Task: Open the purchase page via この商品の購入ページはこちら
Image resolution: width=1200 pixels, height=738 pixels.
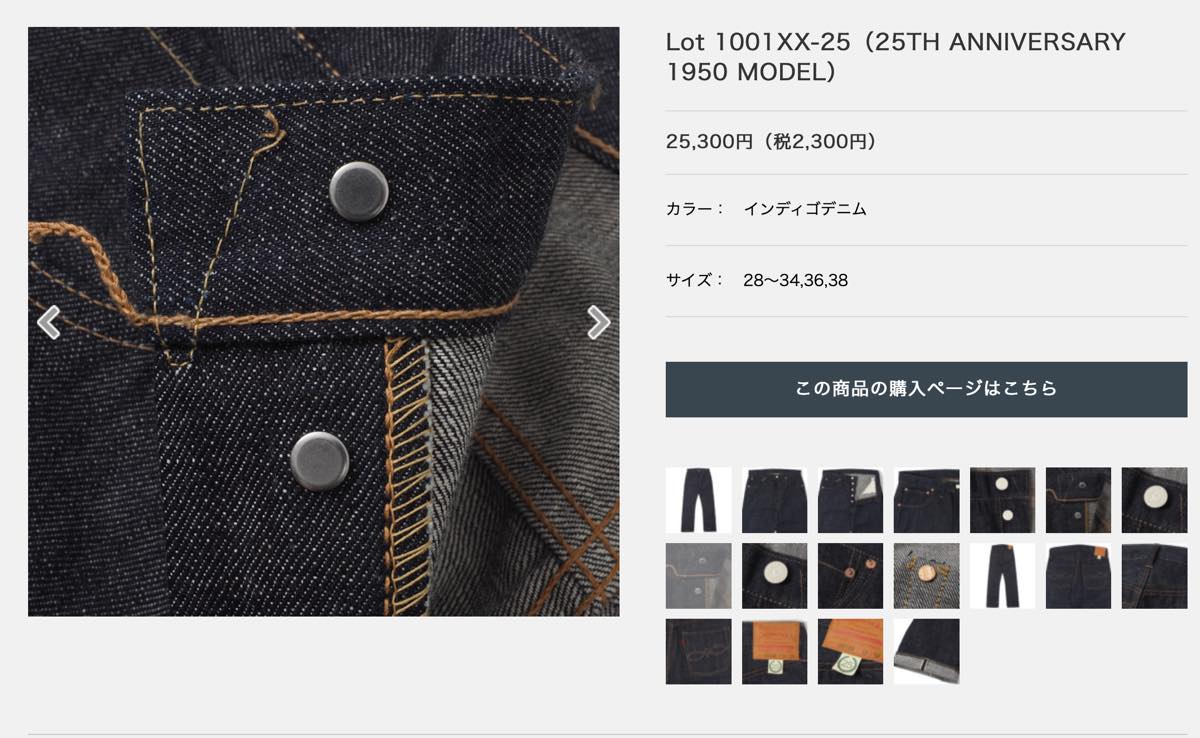Action: coord(926,389)
